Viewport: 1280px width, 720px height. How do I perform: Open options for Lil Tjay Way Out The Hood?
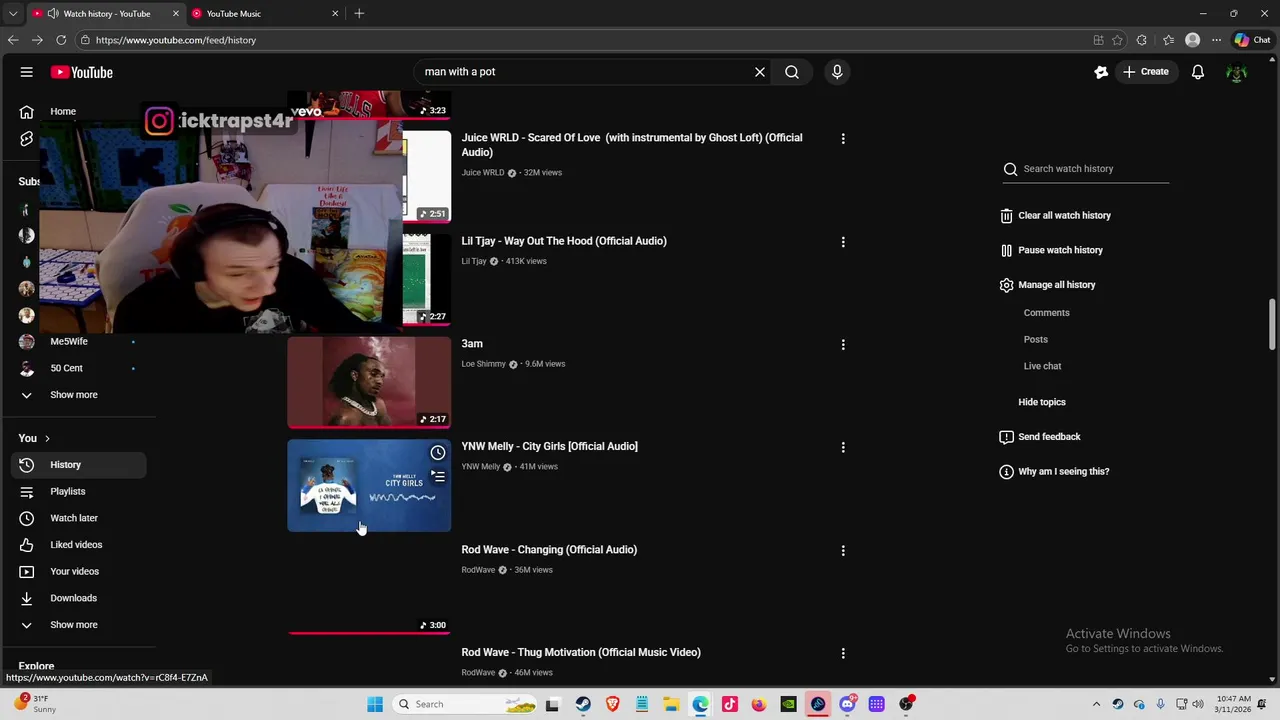tap(843, 242)
